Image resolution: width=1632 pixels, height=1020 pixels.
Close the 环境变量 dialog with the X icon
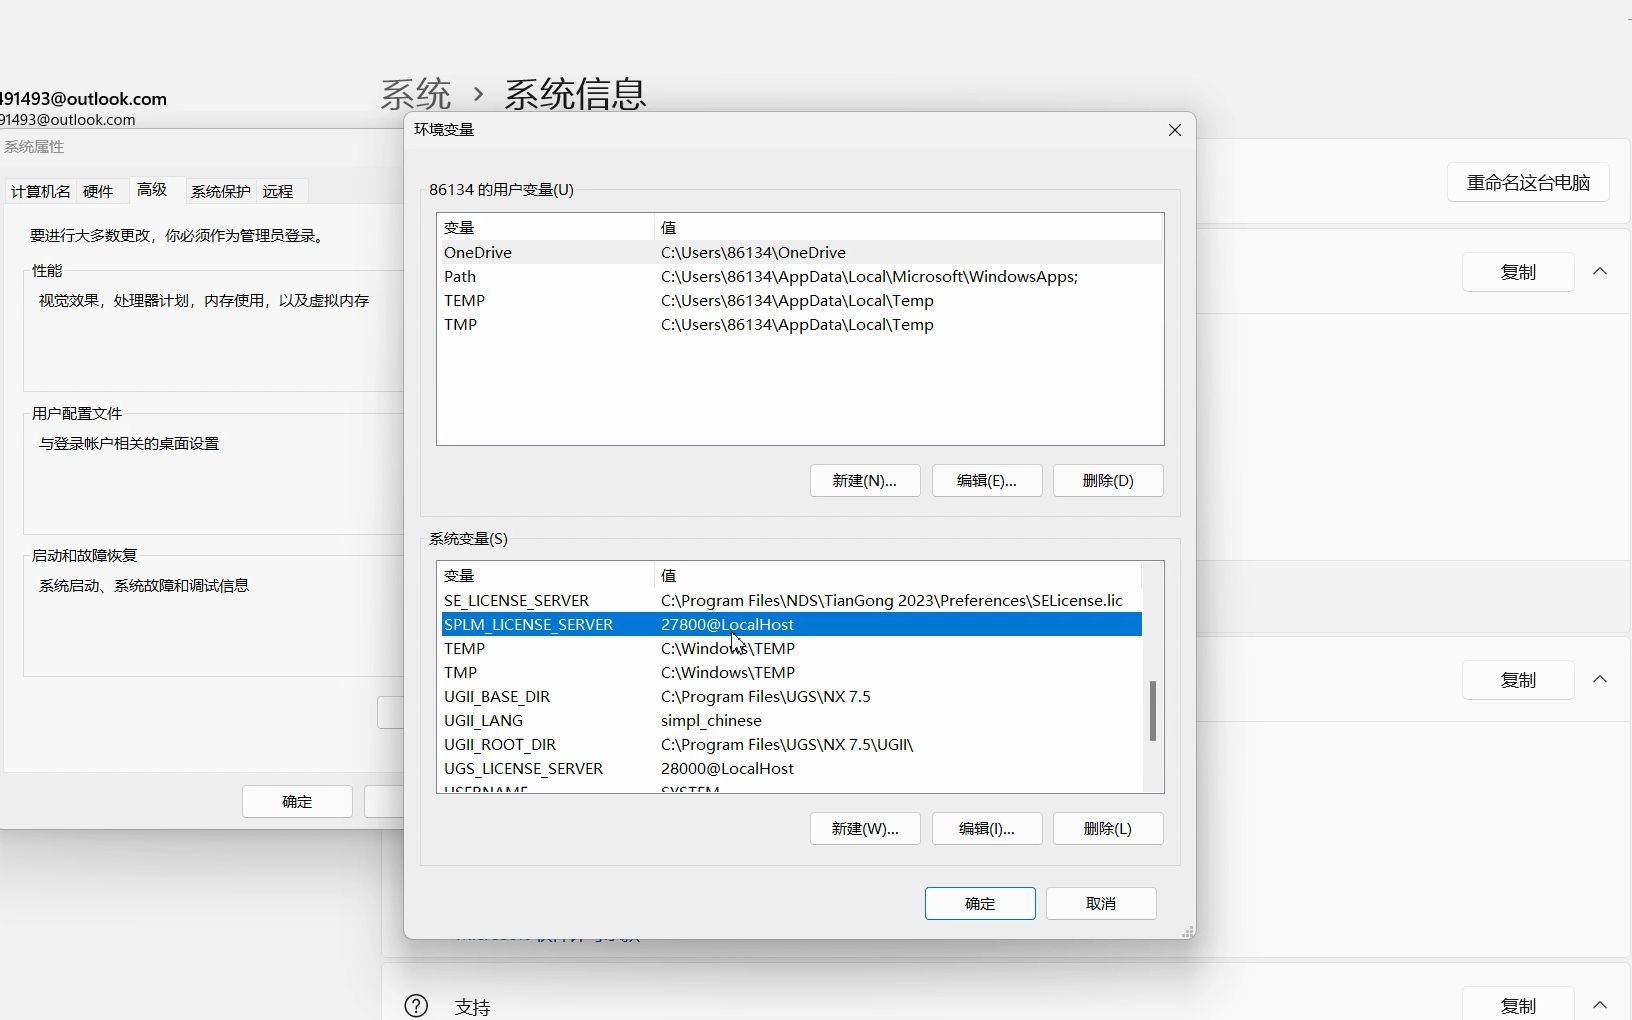click(1173, 130)
